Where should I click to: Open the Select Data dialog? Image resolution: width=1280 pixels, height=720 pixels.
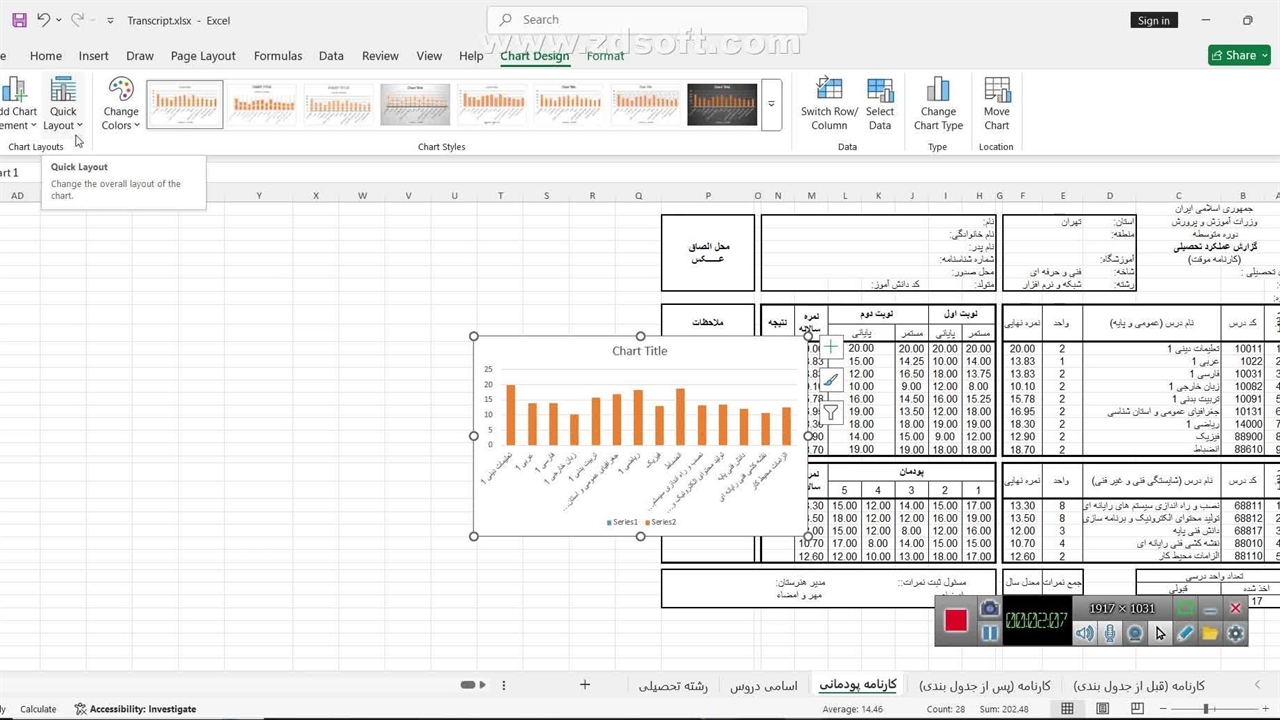pyautogui.click(x=880, y=104)
